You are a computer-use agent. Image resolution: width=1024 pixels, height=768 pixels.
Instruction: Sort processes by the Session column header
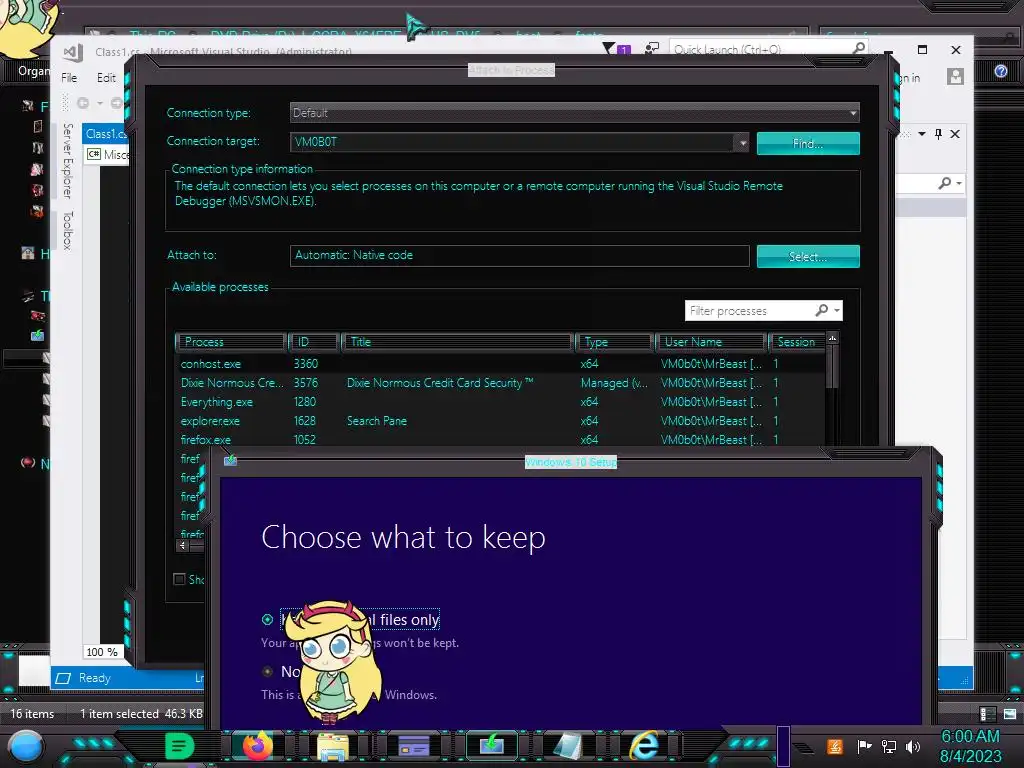pos(797,342)
